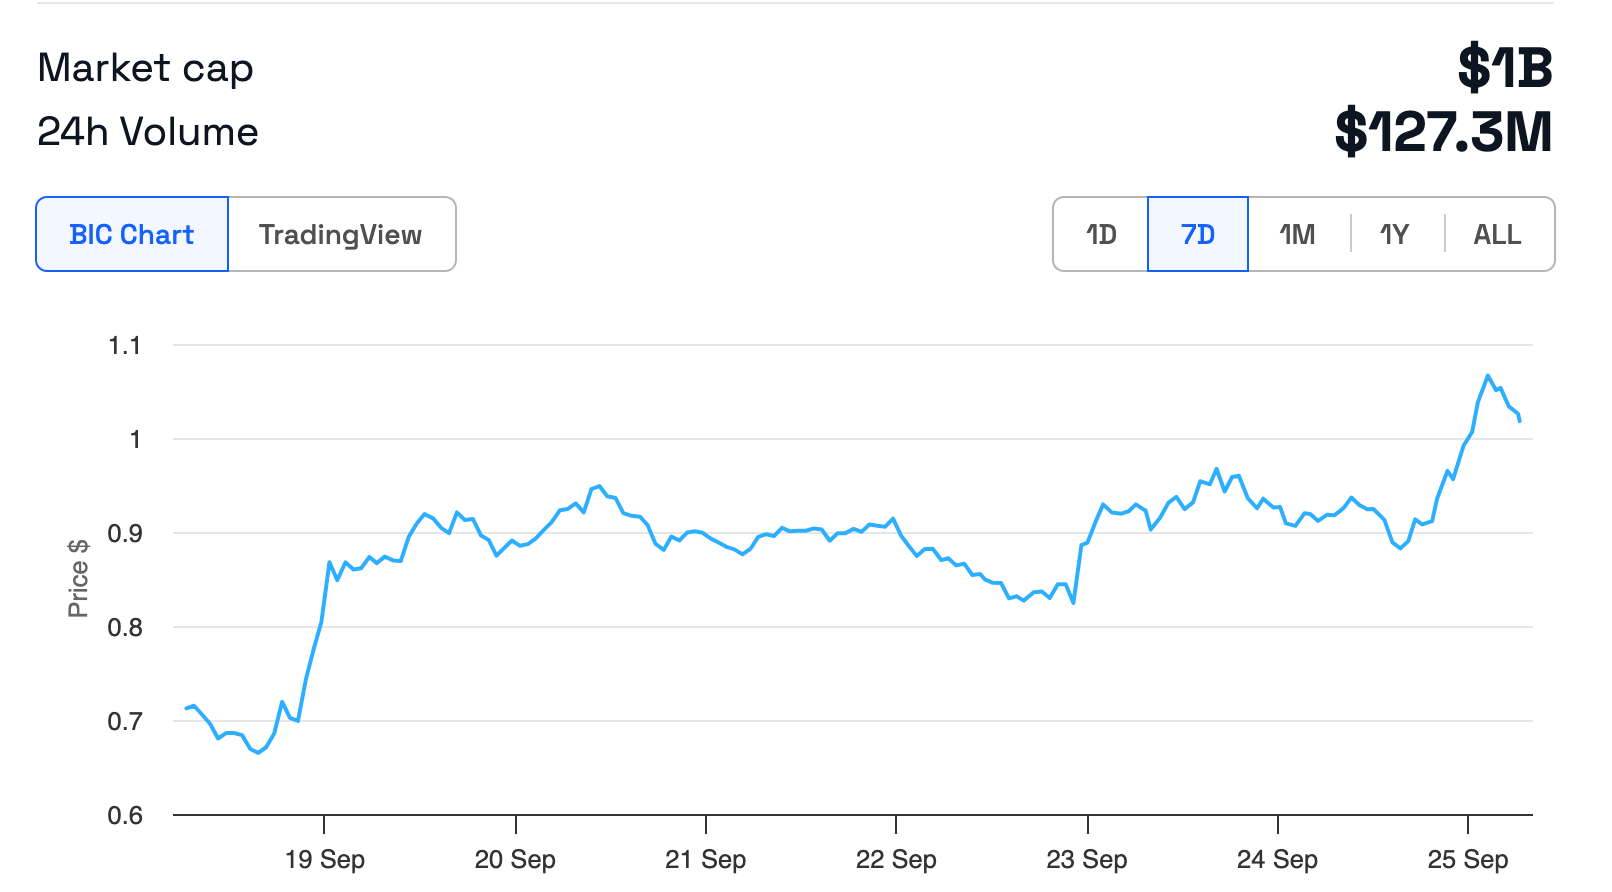
Task: Open the TradingView chart tab
Action: coord(342,234)
